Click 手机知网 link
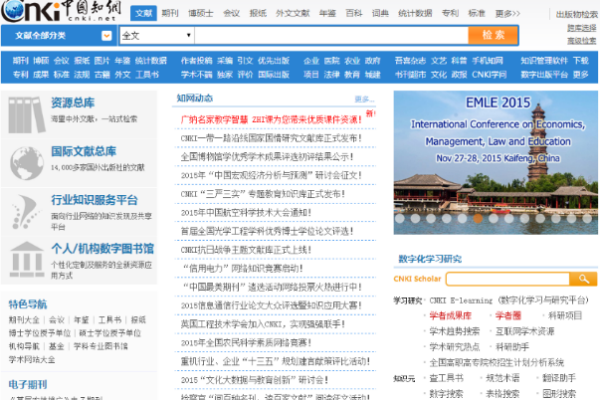The width and height of the screenshot is (600, 400). tap(487, 60)
